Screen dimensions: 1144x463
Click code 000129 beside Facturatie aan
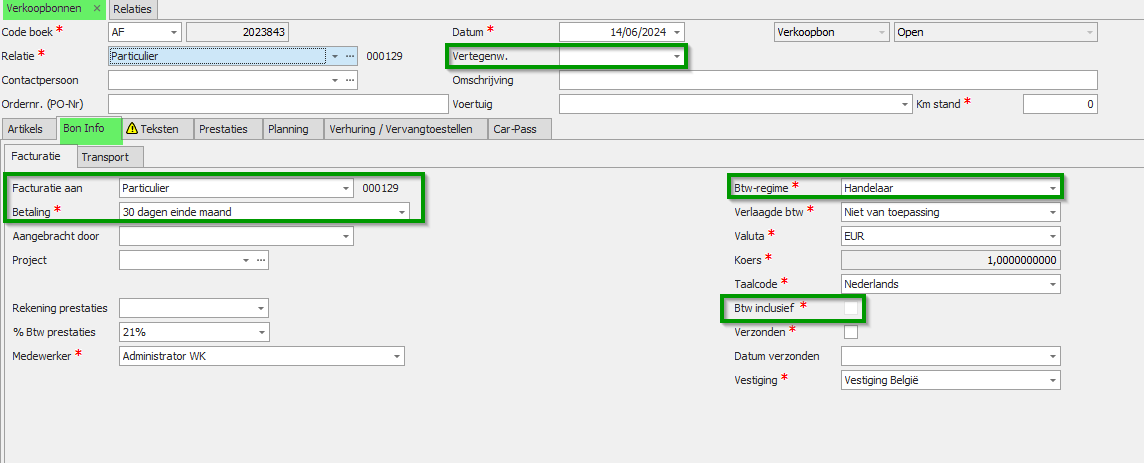[380, 188]
